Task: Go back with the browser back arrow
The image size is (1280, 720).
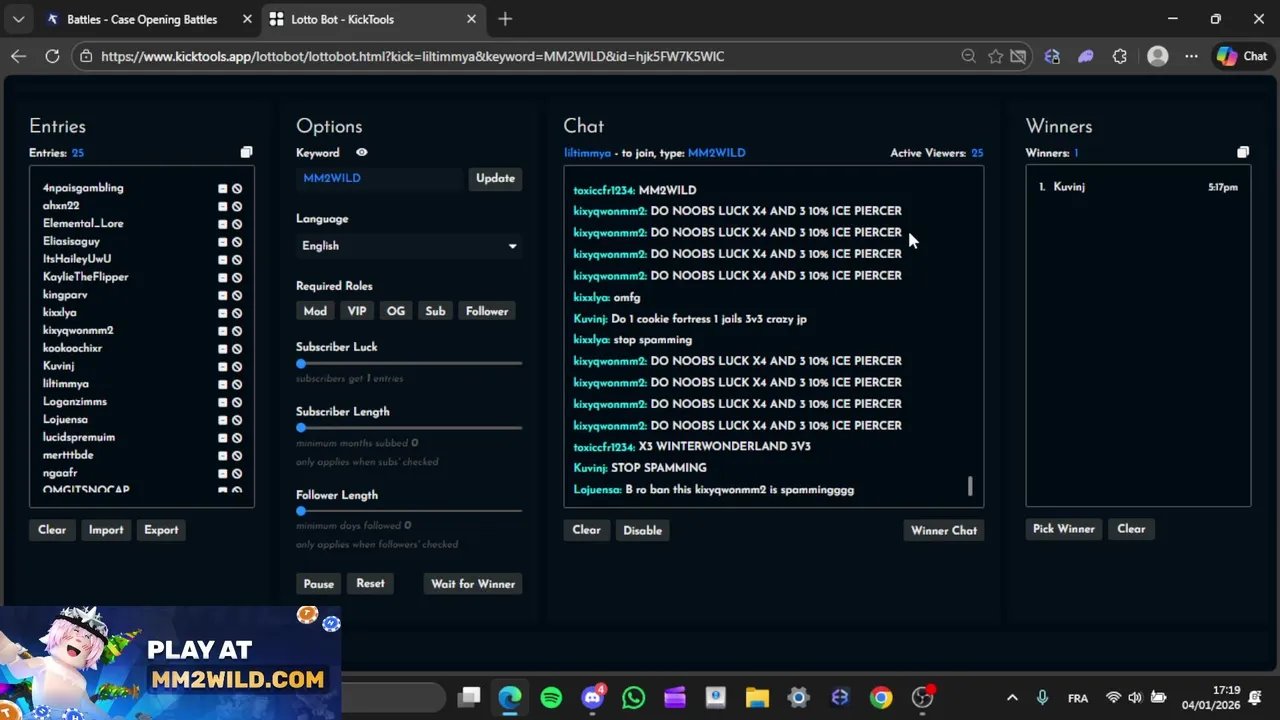Action: [x=18, y=56]
